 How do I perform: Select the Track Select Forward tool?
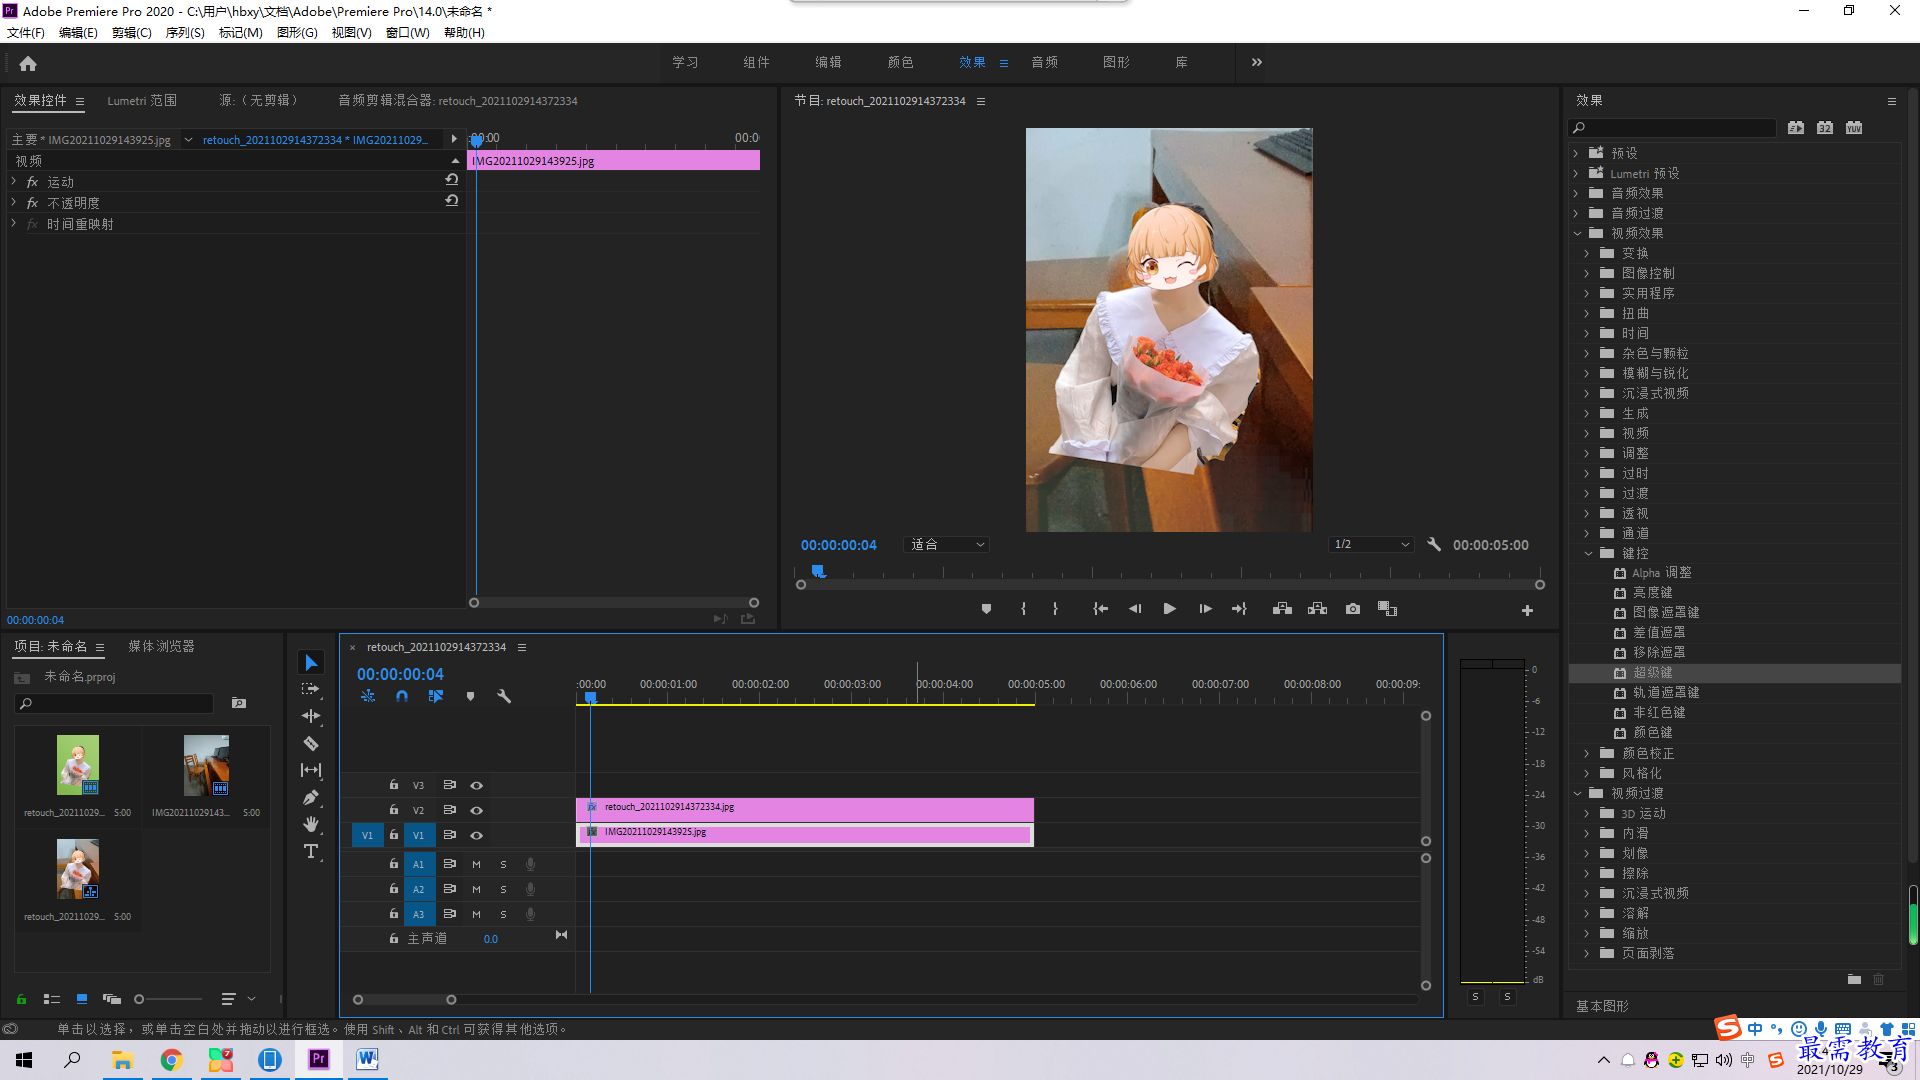(x=311, y=689)
